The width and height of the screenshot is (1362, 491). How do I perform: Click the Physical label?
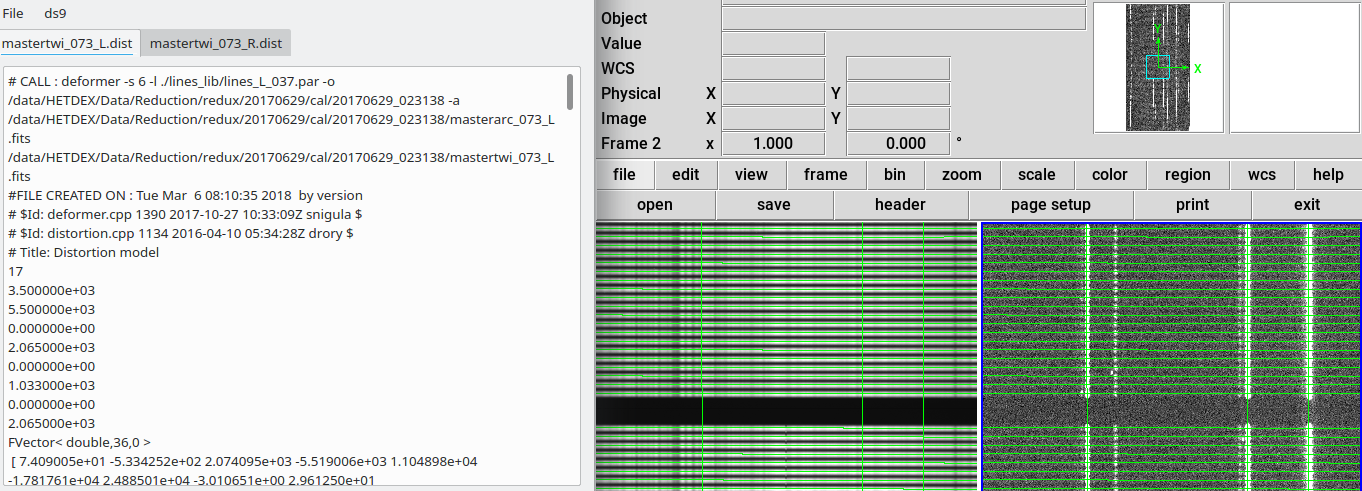pyautogui.click(x=631, y=94)
